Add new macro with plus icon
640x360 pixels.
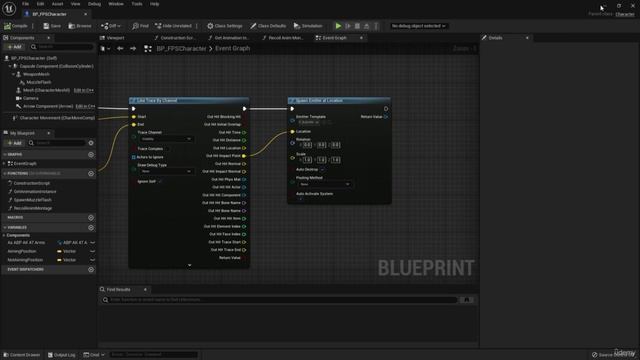coord(91,218)
